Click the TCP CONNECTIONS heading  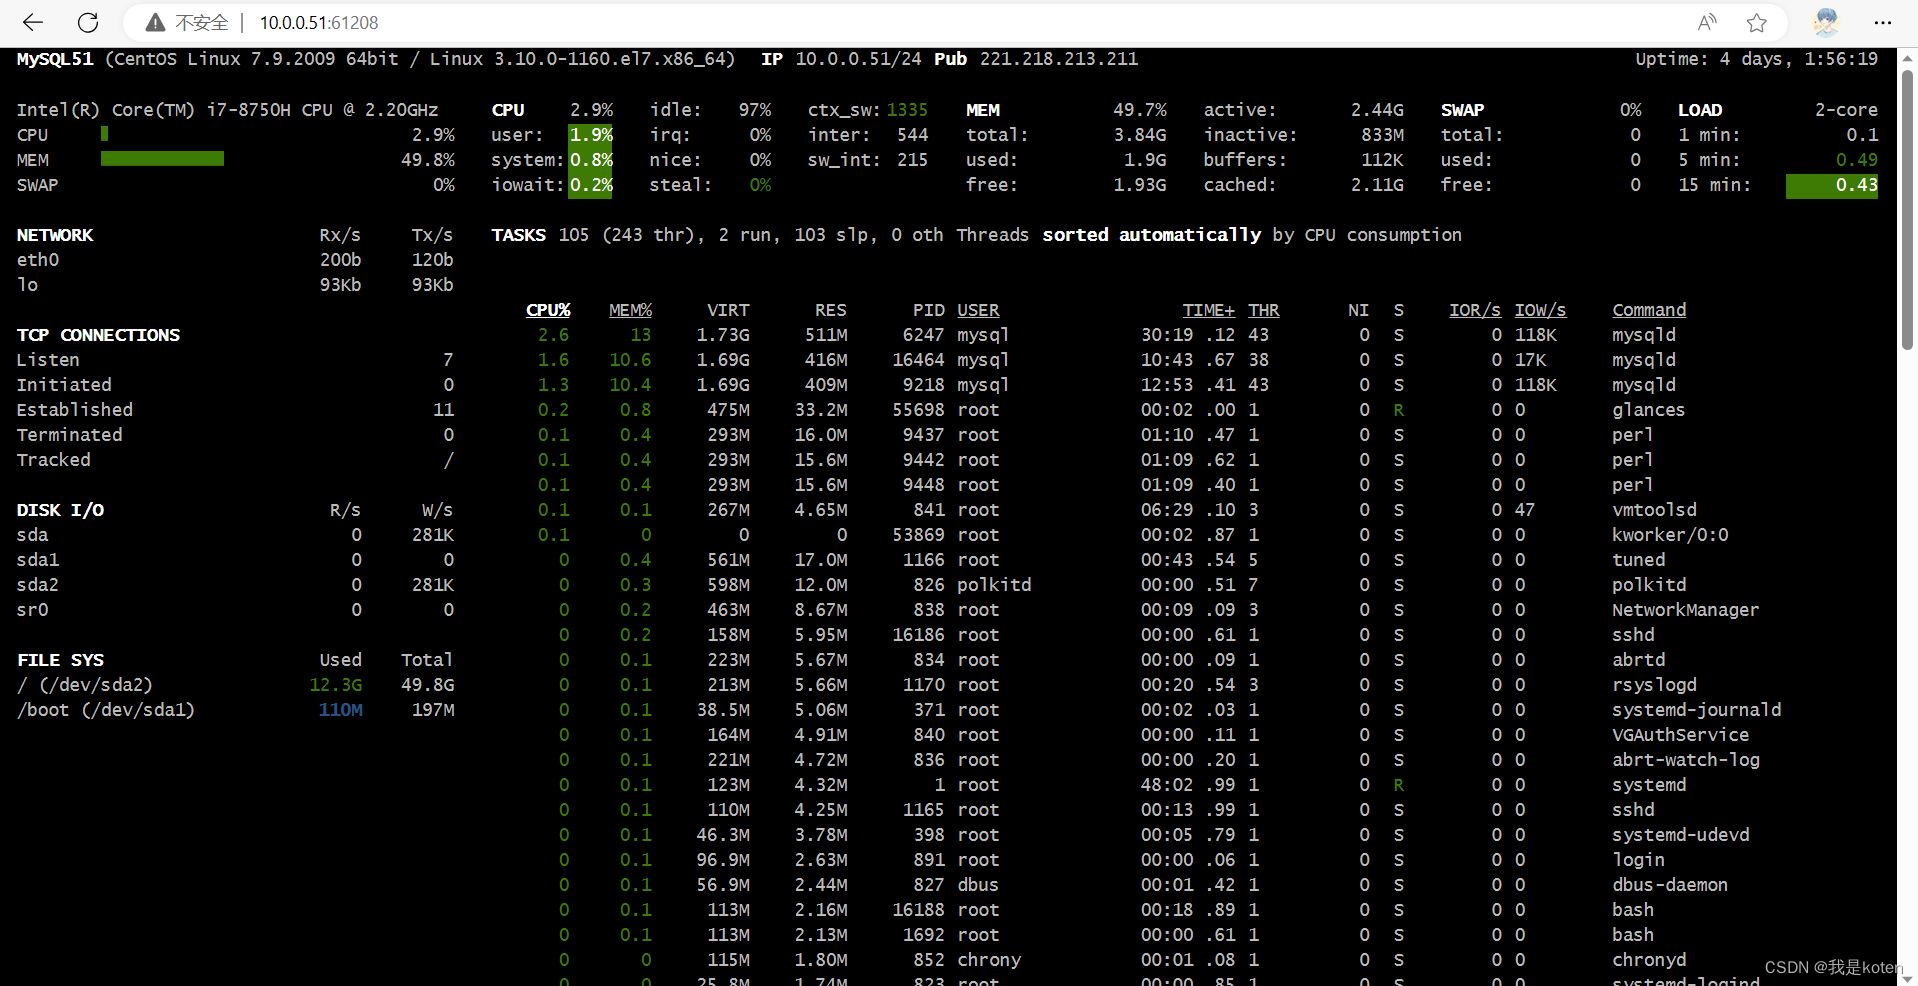(98, 335)
